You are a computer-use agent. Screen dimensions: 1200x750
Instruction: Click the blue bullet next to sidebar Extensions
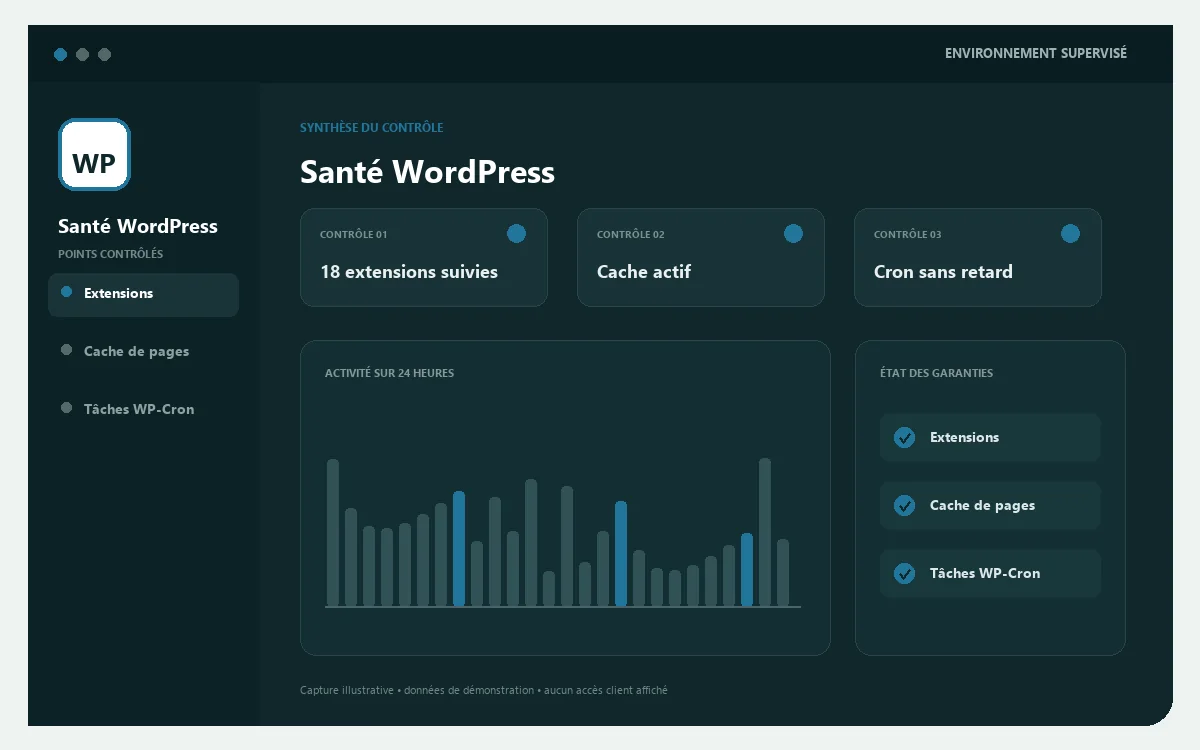click(x=67, y=292)
